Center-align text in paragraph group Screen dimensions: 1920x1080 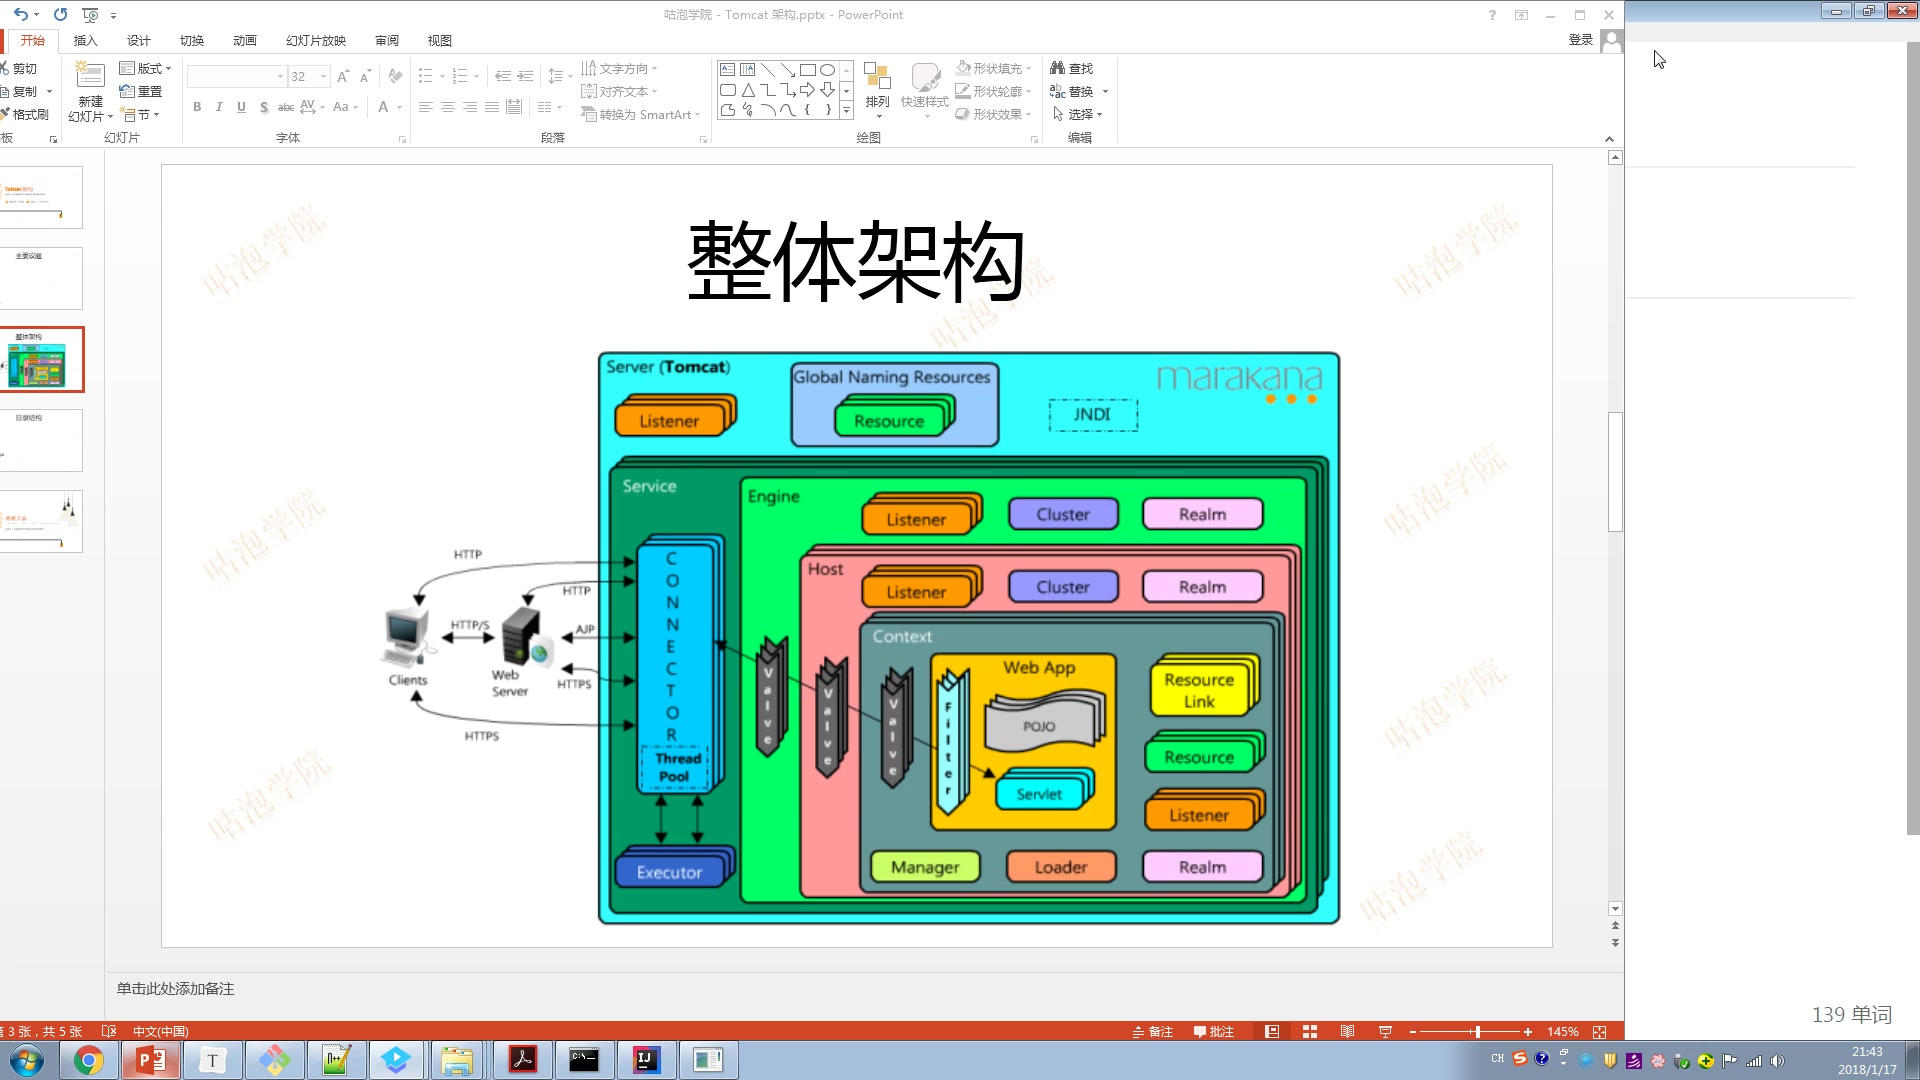coord(448,107)
